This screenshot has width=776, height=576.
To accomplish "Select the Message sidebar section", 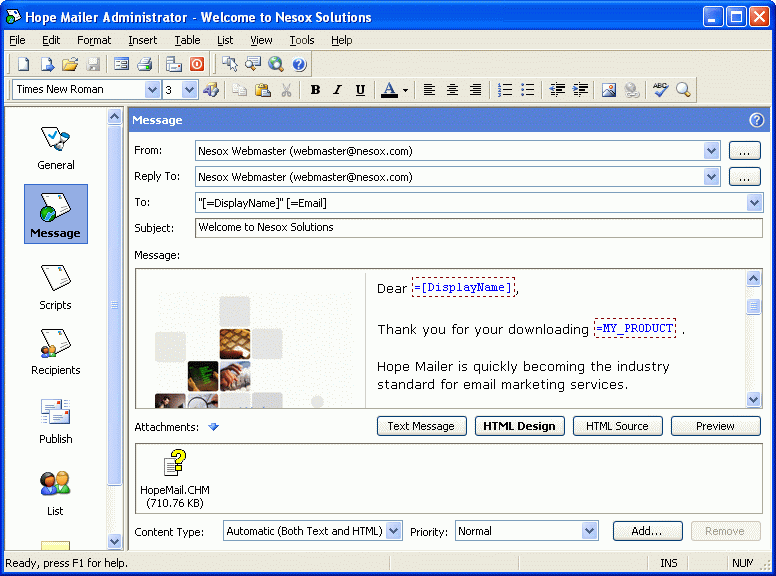I will (x=55, y=214).
